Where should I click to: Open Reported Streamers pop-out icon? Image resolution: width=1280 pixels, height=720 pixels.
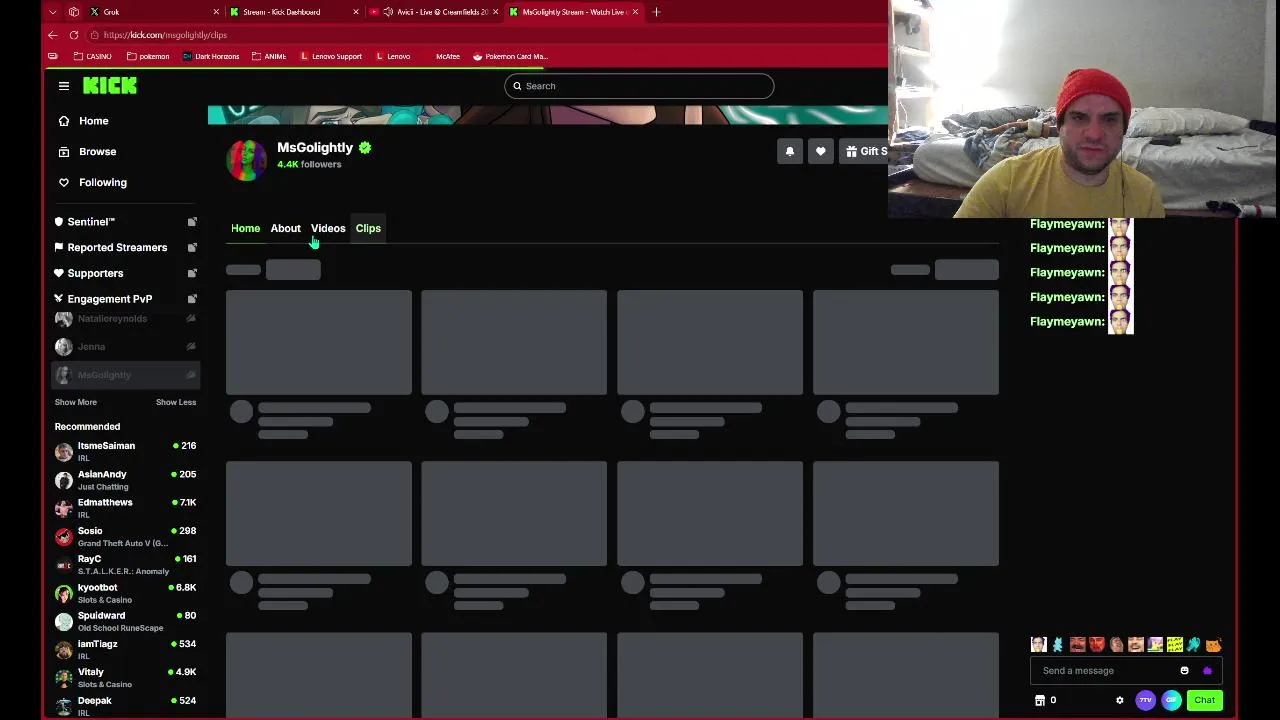[x=192, y=247]
